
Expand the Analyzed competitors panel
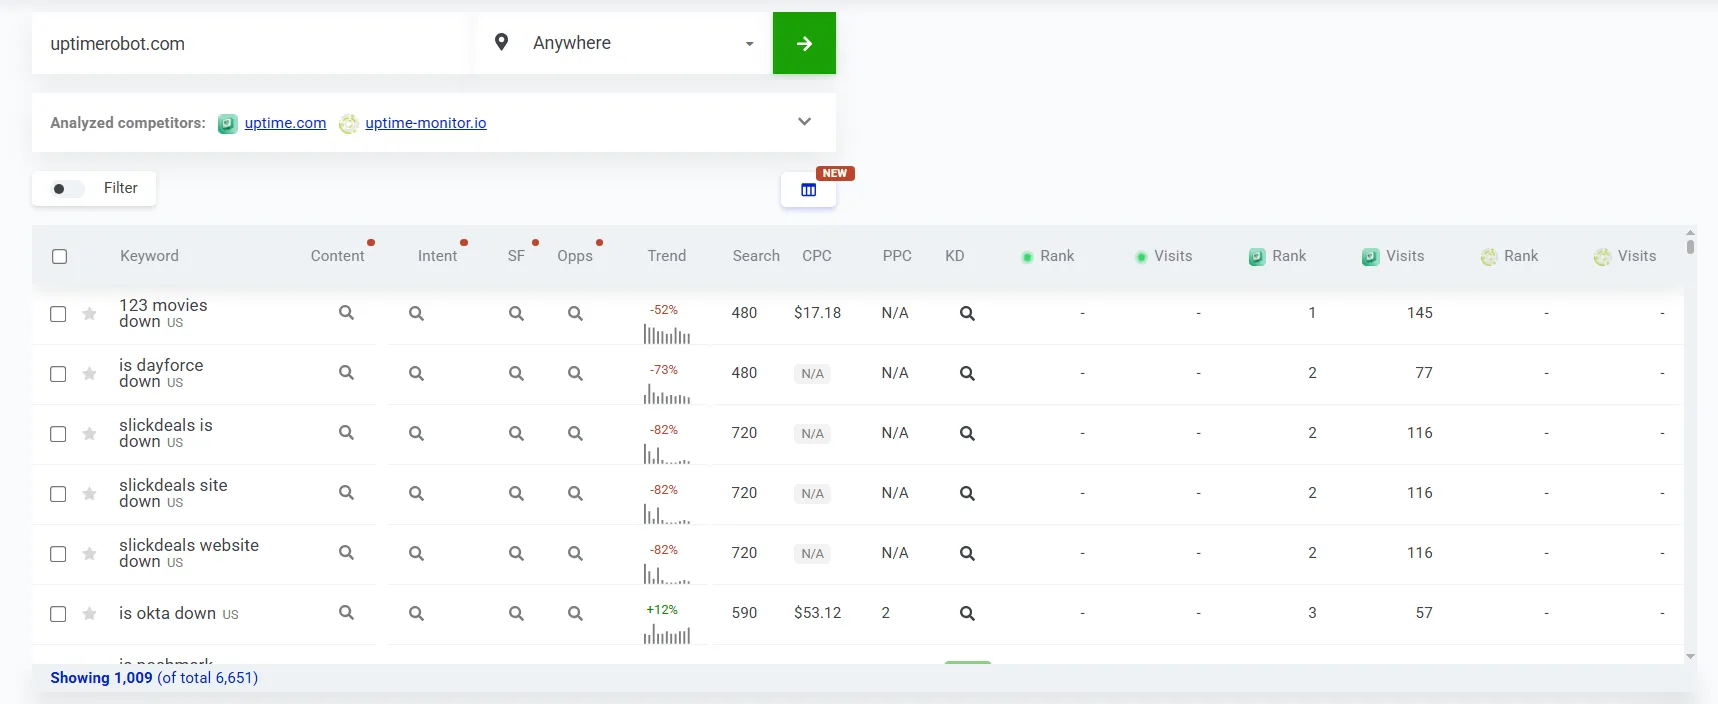(x=804, y=122)
